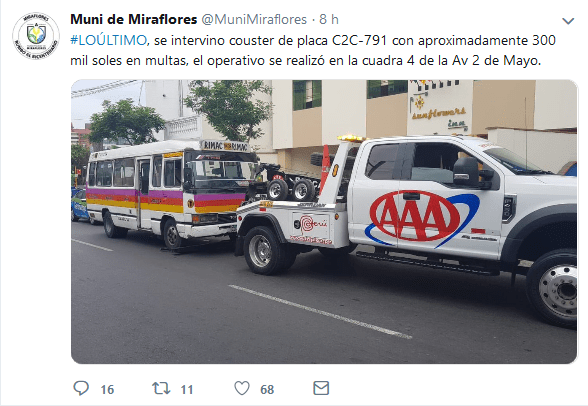Viewport: 588px width, 406px height.
Task: Visit the @MuniMiraflores handle link
Action: pos(254,19)
